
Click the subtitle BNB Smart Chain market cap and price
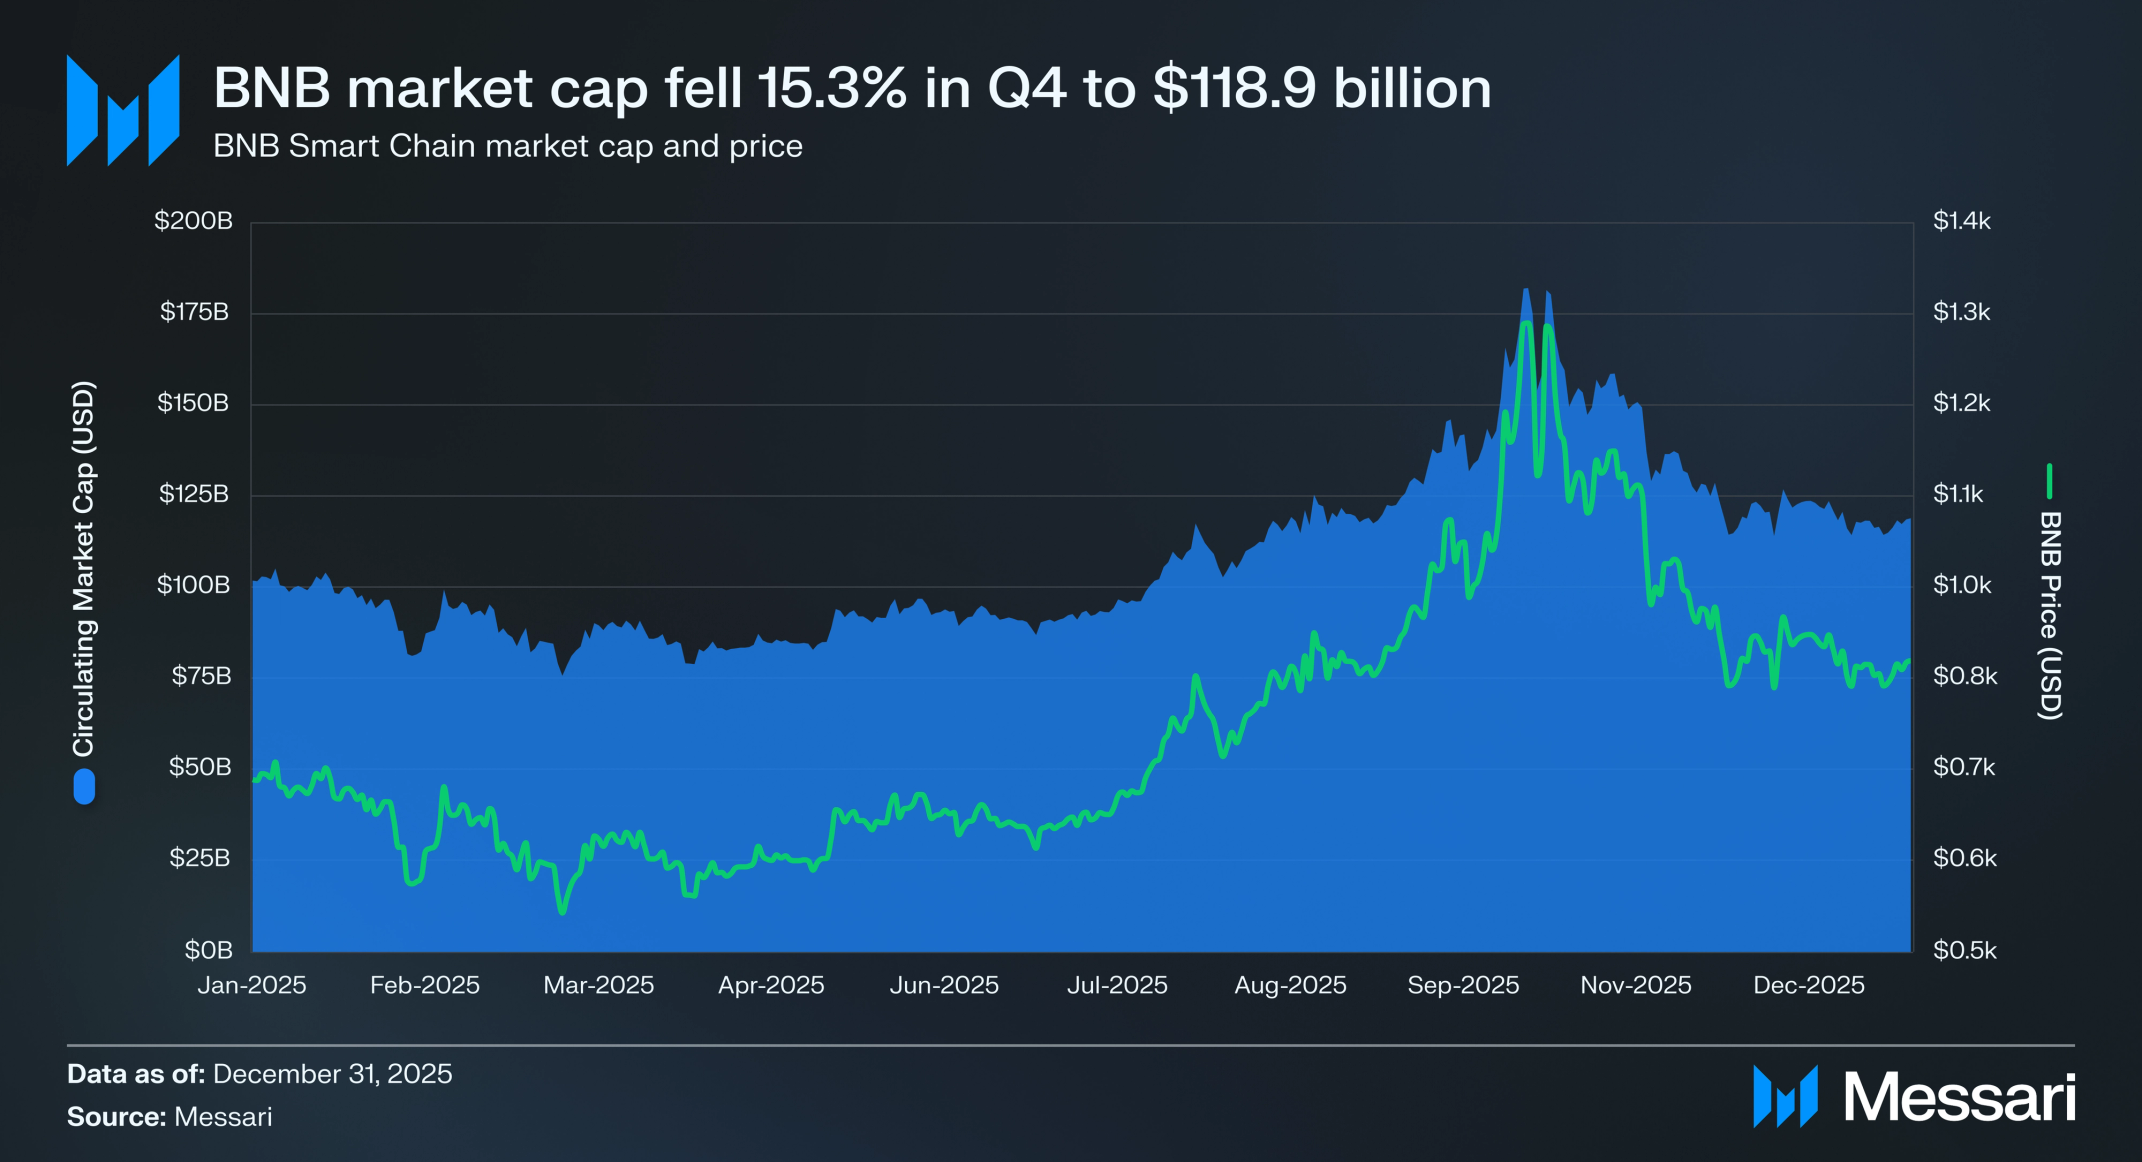coord(508,146)
